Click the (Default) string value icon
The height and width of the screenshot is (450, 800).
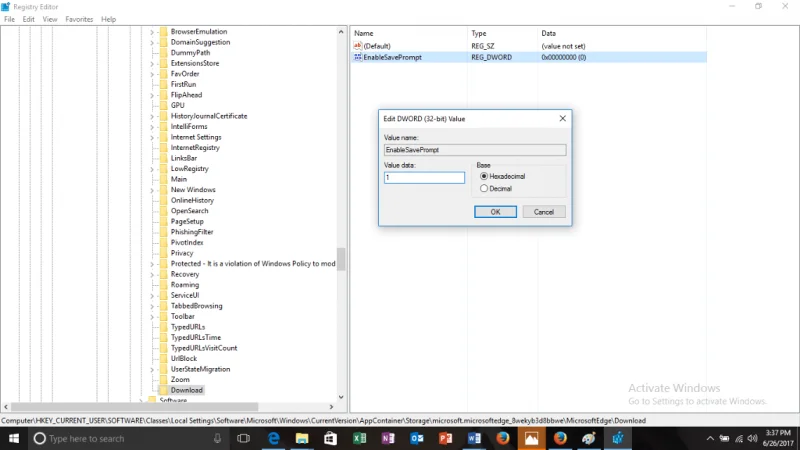[358, 46]
